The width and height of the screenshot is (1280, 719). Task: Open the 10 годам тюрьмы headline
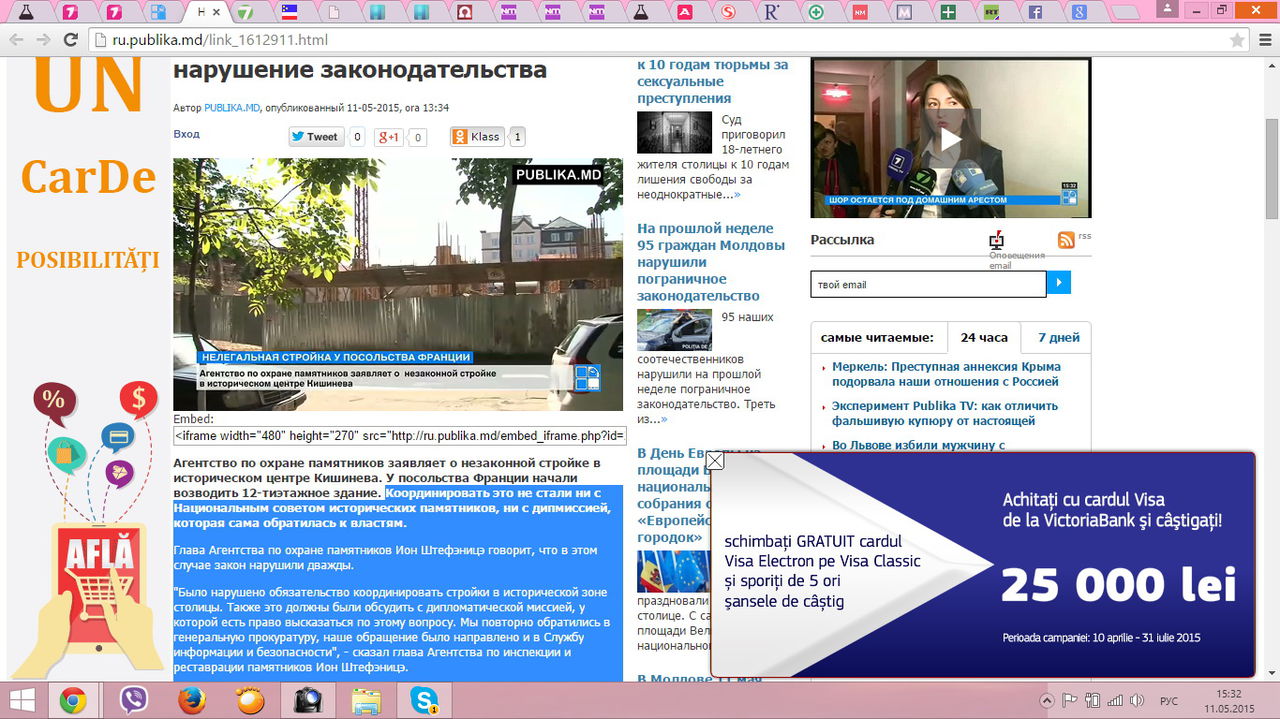[x=712, y=81]
